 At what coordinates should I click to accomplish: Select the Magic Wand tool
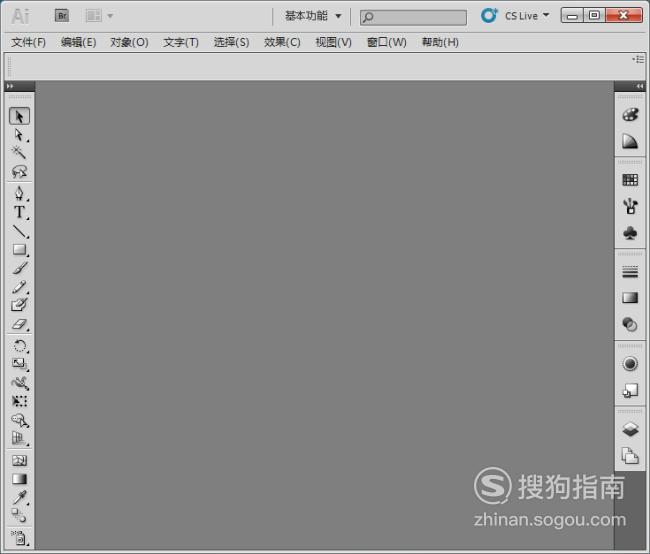coord(19,153)
